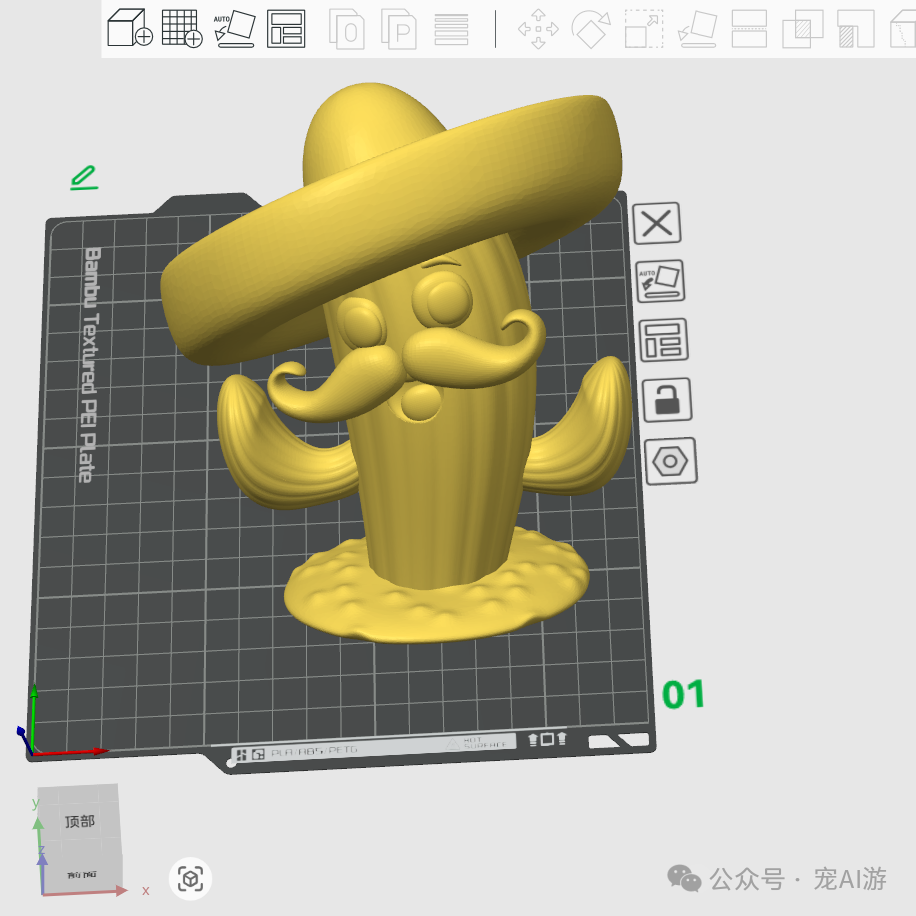Auto orient objects on plate 01
This screenshot has width=916, height=916.
click(660, 281)
